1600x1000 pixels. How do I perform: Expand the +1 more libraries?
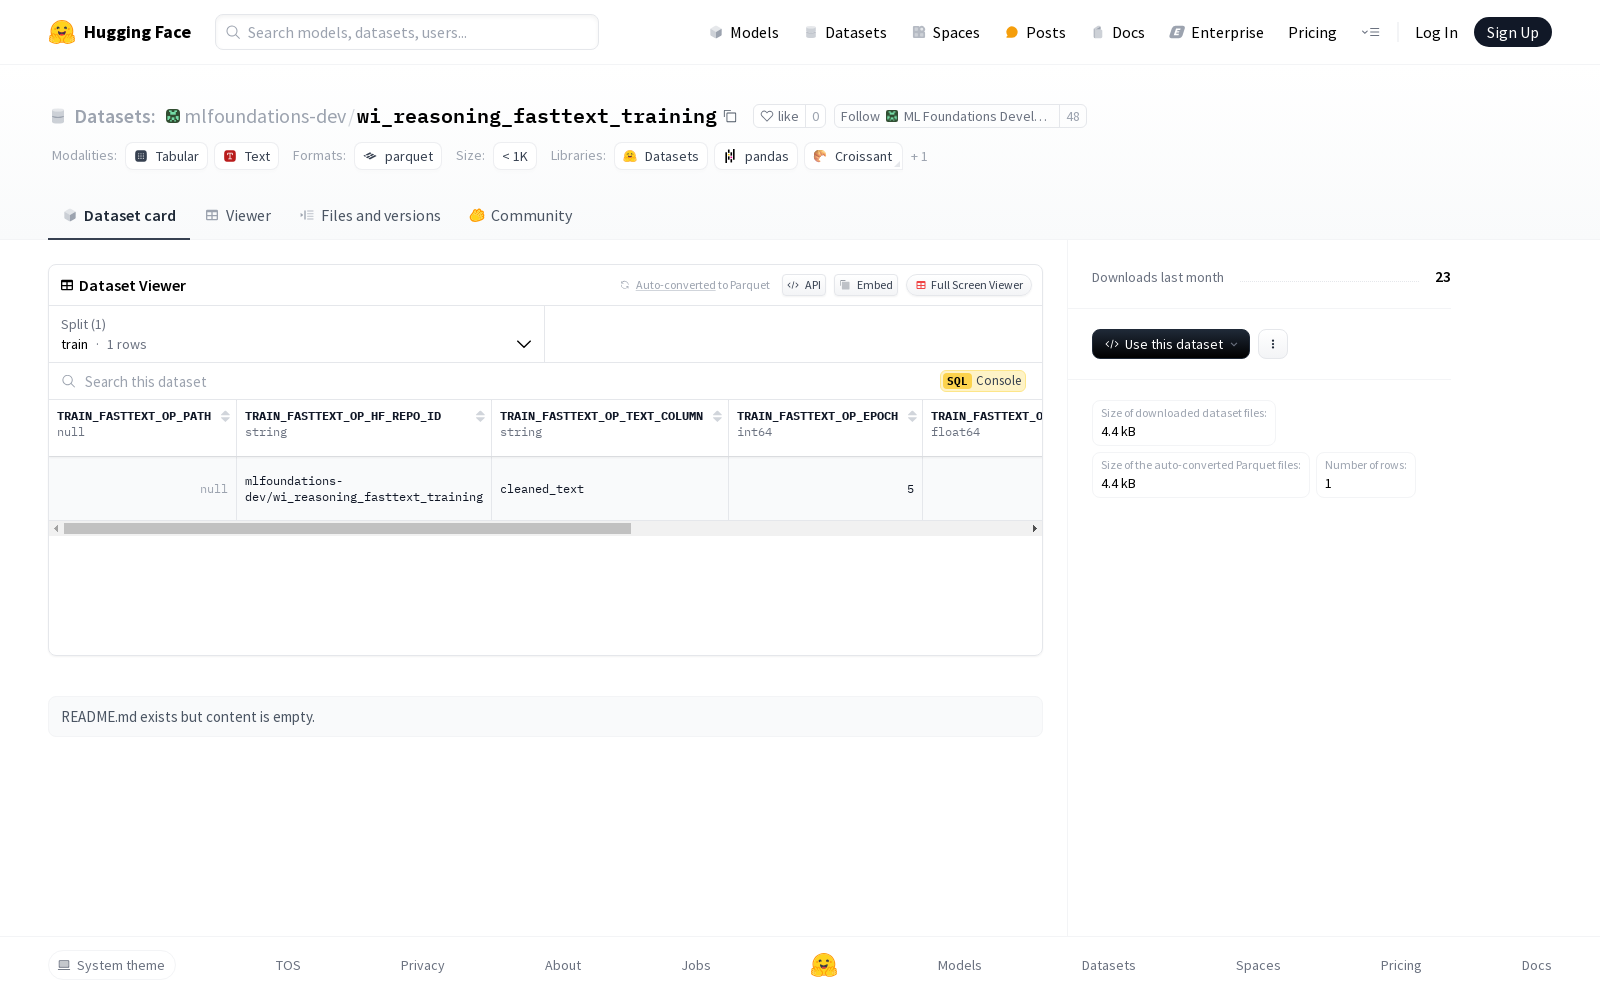pyautogui.click(x=919, y=156)
